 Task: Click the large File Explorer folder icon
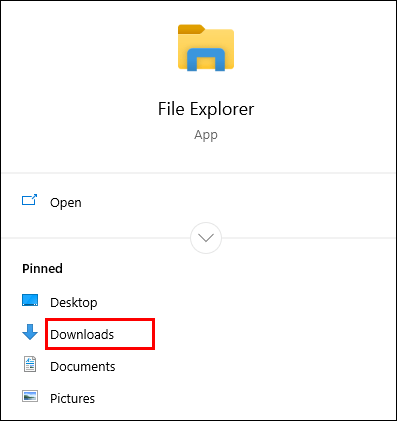[x=206, y=48]
